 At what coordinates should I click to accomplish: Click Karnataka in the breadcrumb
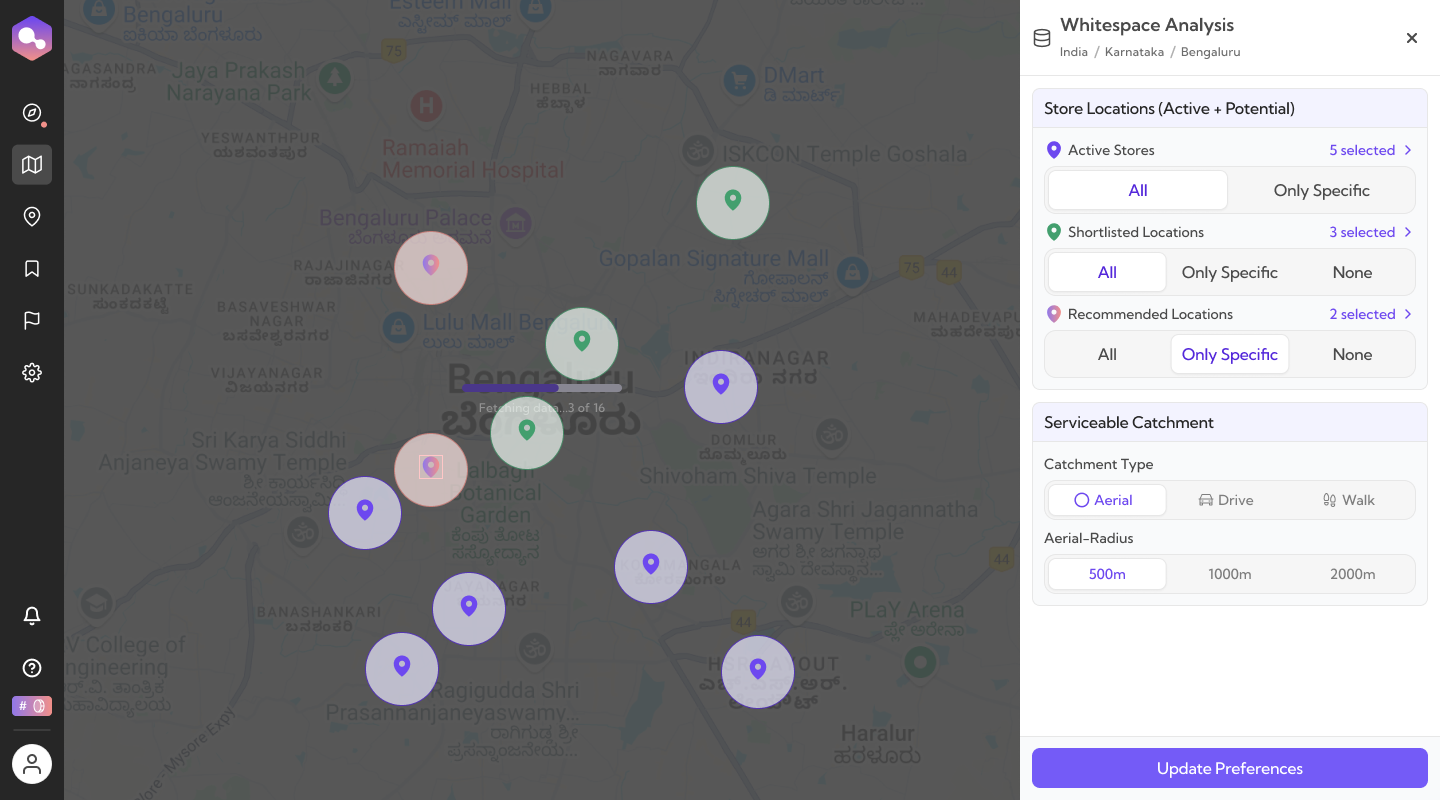tap(1134, 52)
